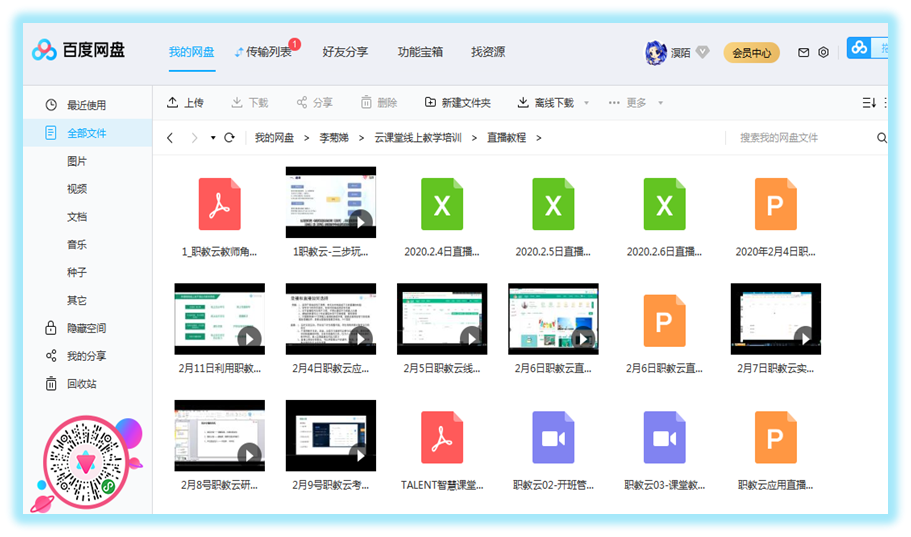
Task: Filter by 音乐 category
Action: click(x=77, y=245)
